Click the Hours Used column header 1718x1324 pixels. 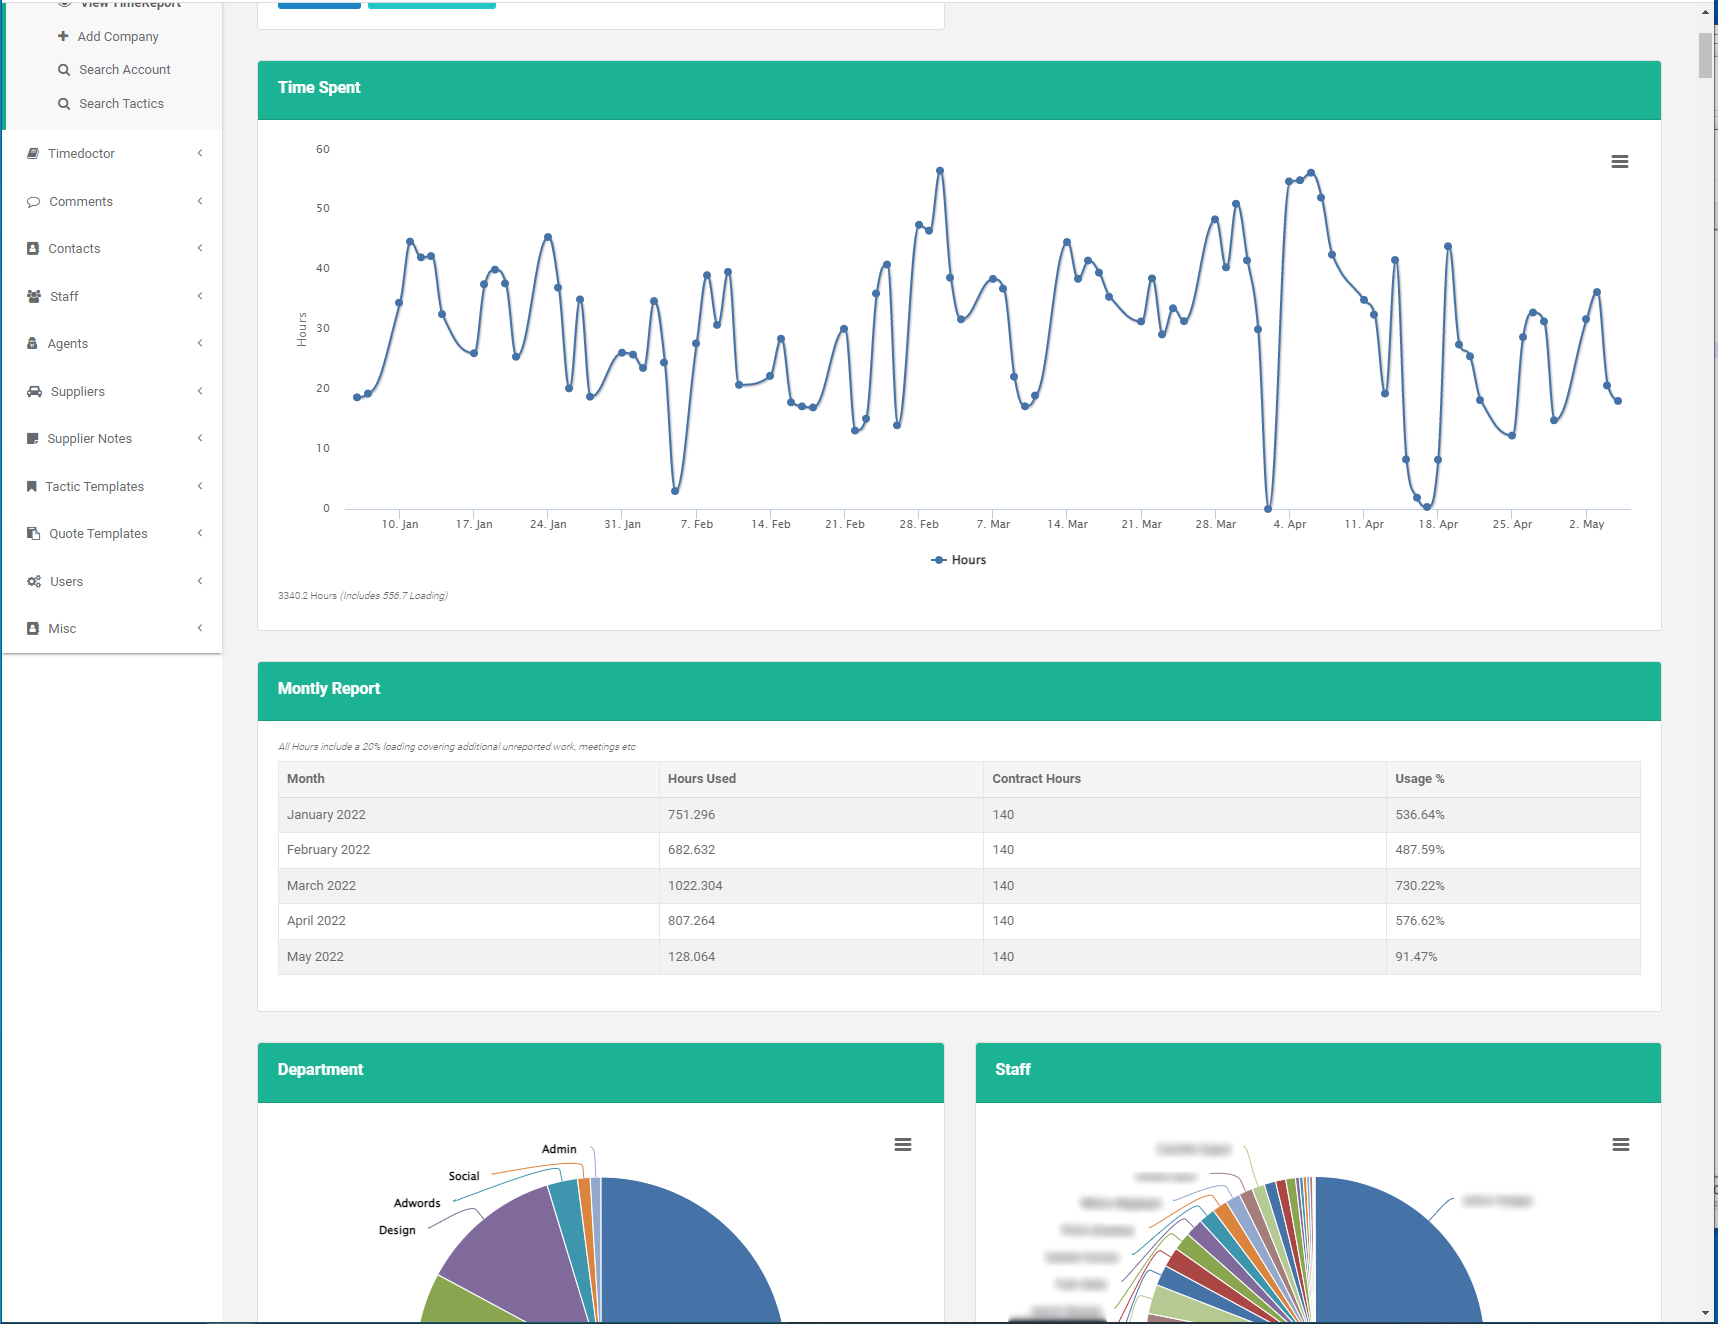point(821,779)
